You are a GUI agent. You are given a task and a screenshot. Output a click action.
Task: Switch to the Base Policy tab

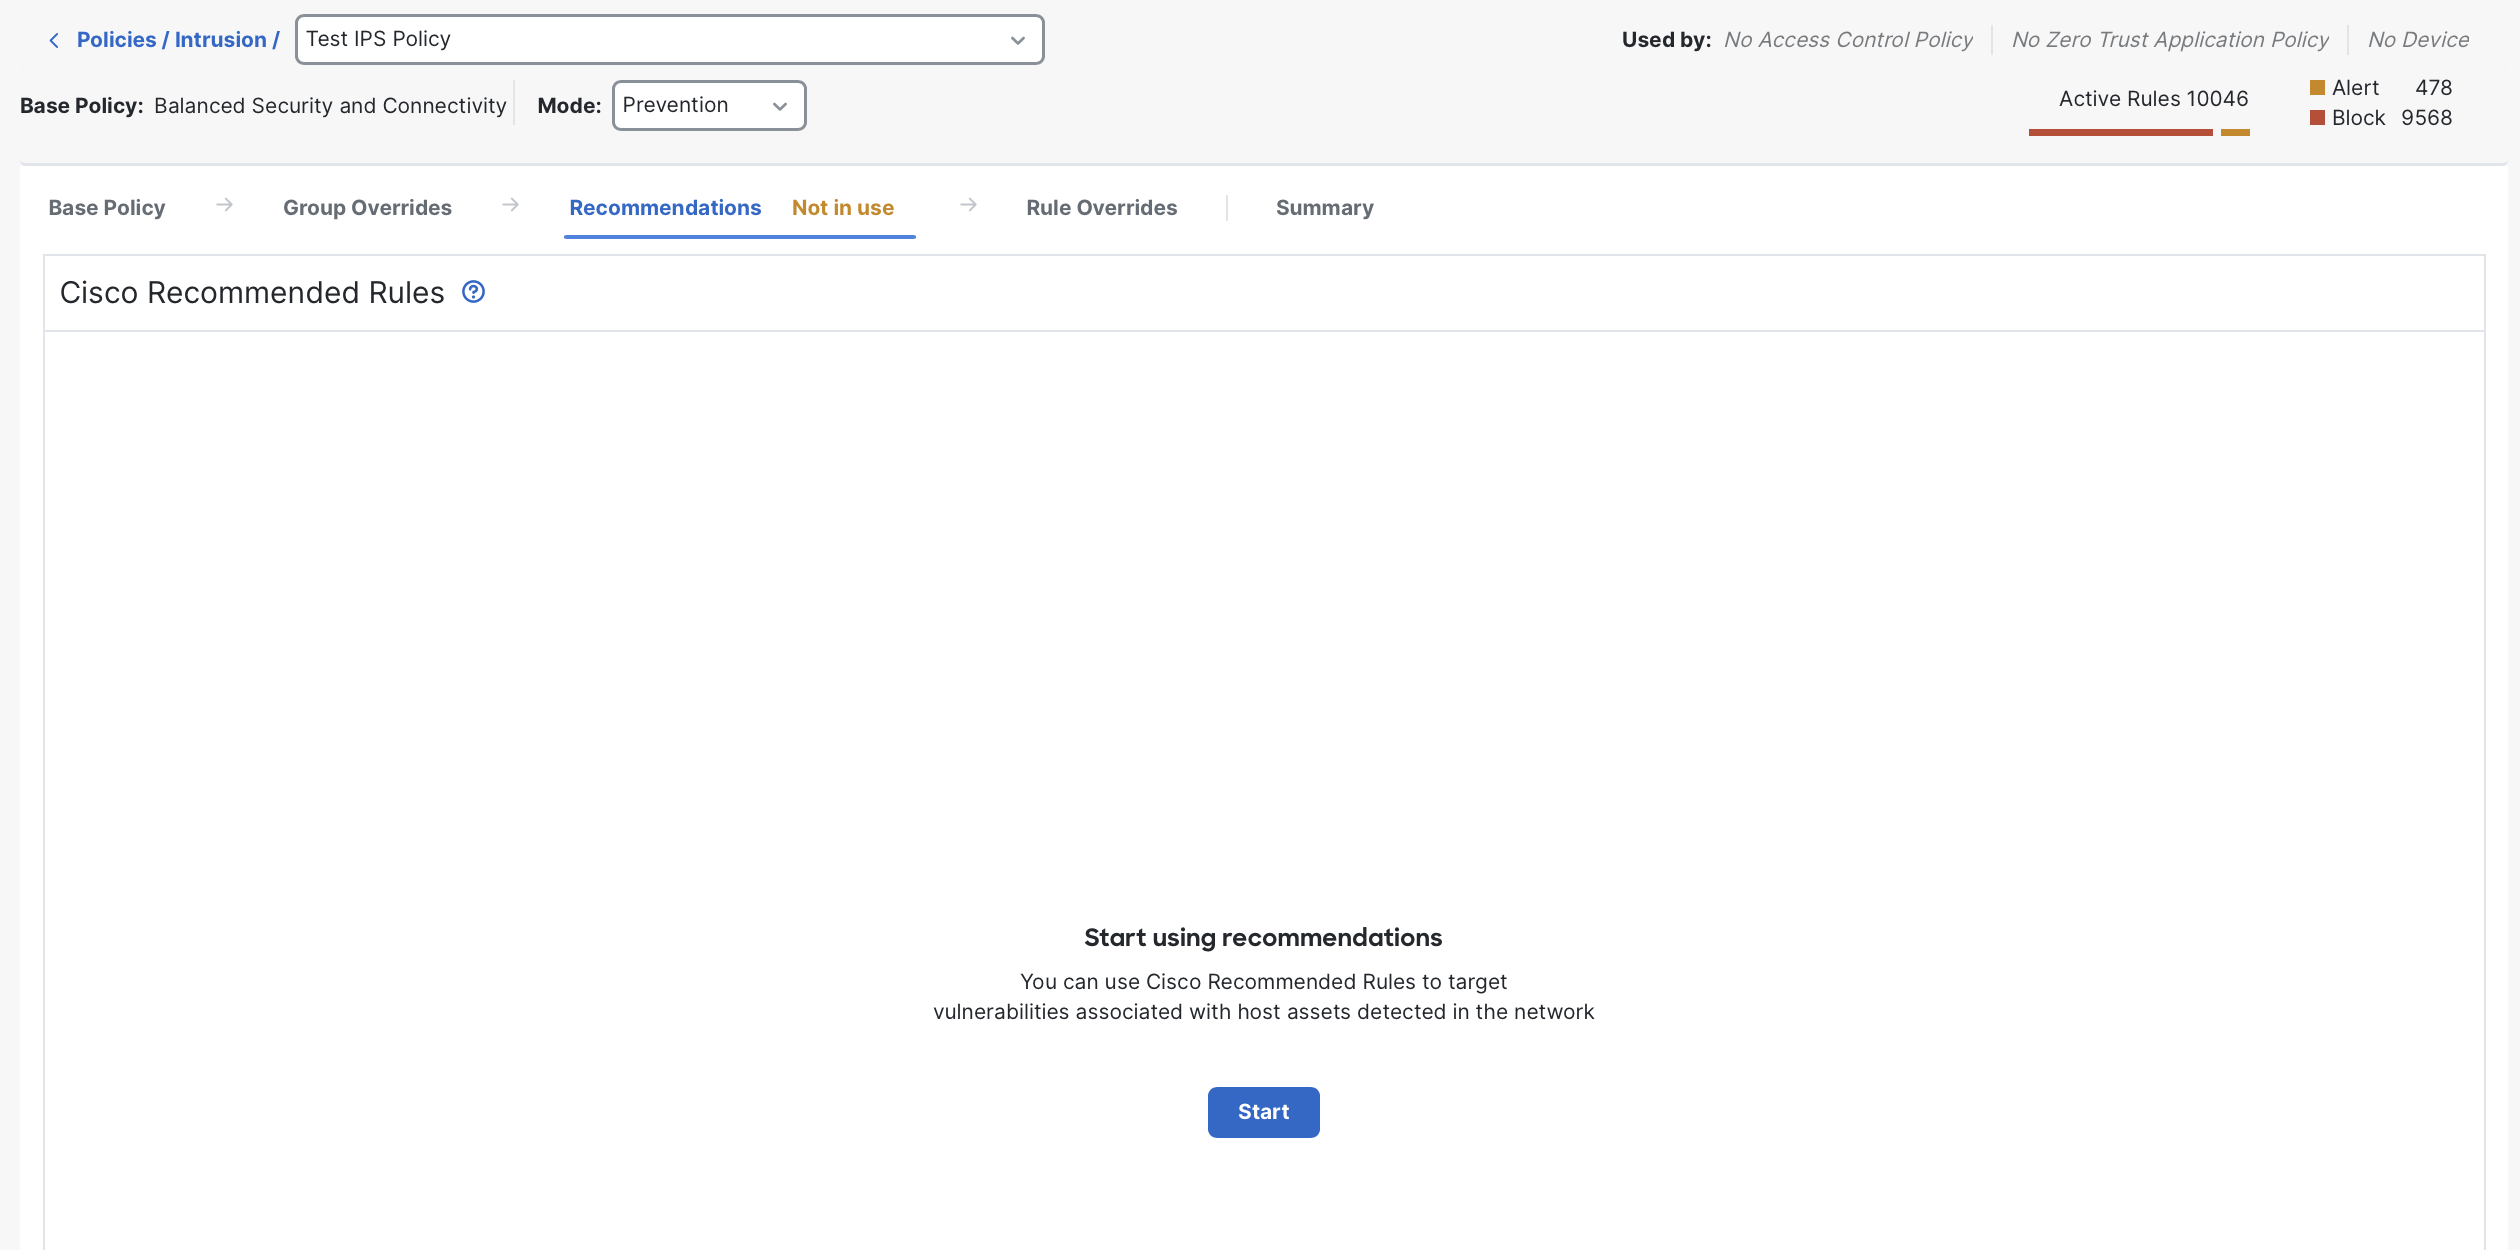point(107,208)
